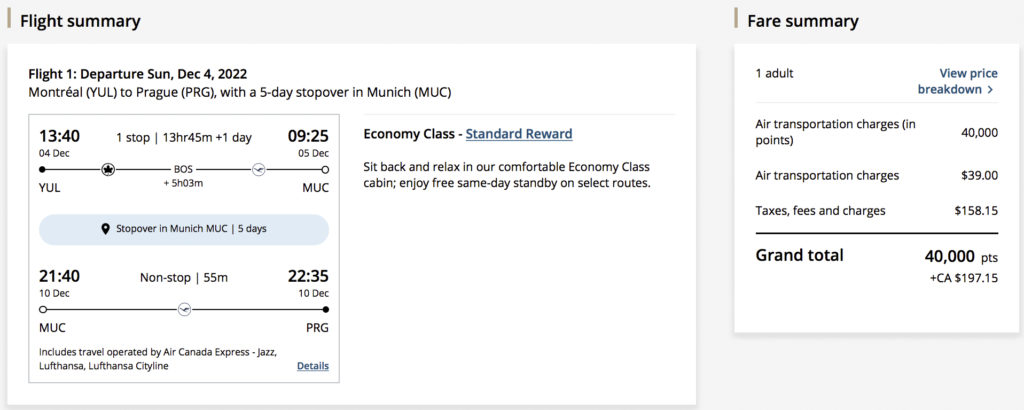
Task: Click the PRG destination dot on route line
Action: 326,310
